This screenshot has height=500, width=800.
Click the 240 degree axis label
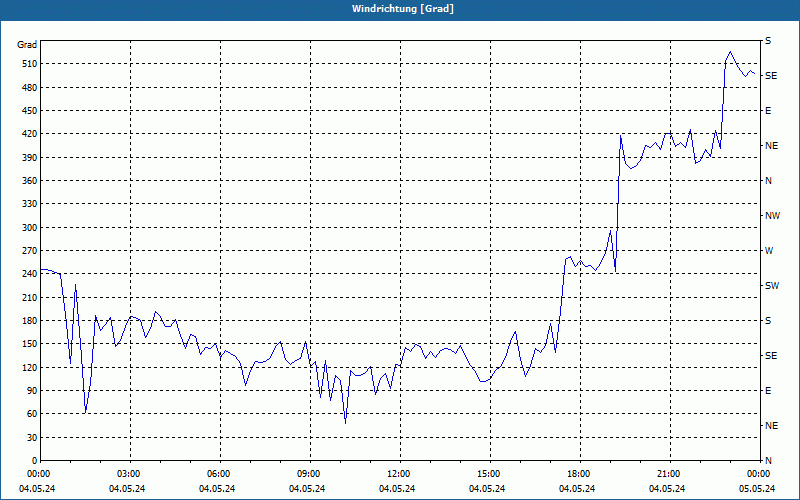[29, 274]
